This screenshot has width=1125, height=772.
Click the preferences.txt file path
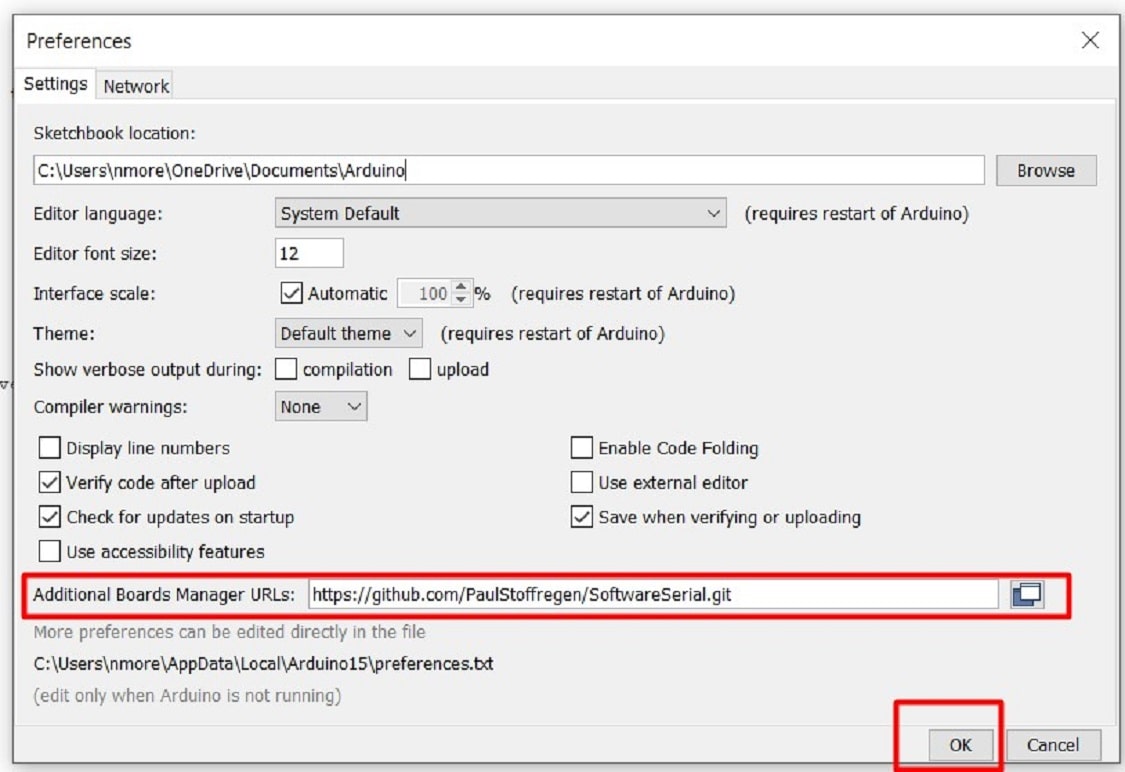tap(263, 664)
